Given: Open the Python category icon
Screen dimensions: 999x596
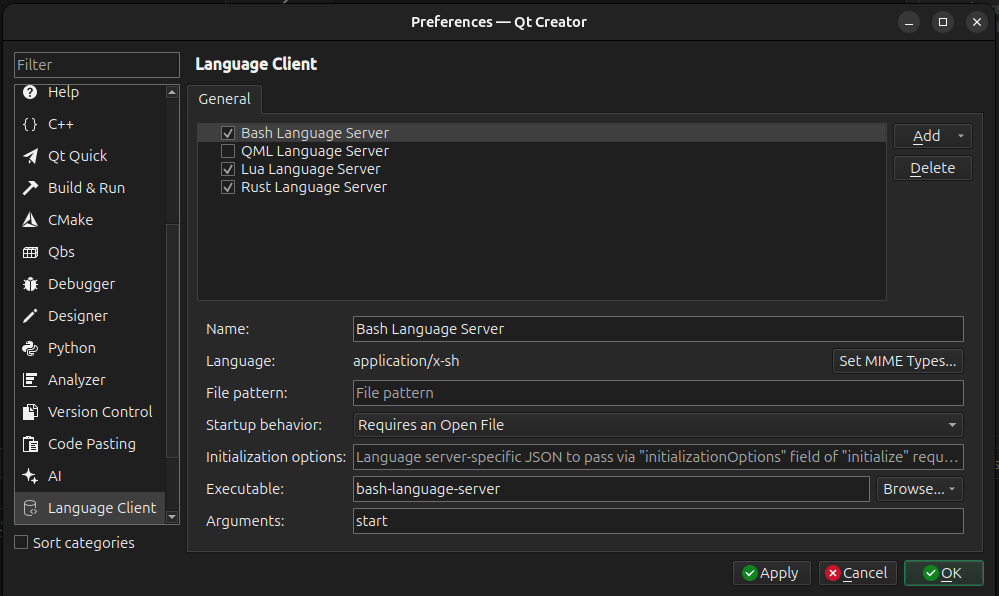Looking at the screenshot, I should click(x=30, y=348).
